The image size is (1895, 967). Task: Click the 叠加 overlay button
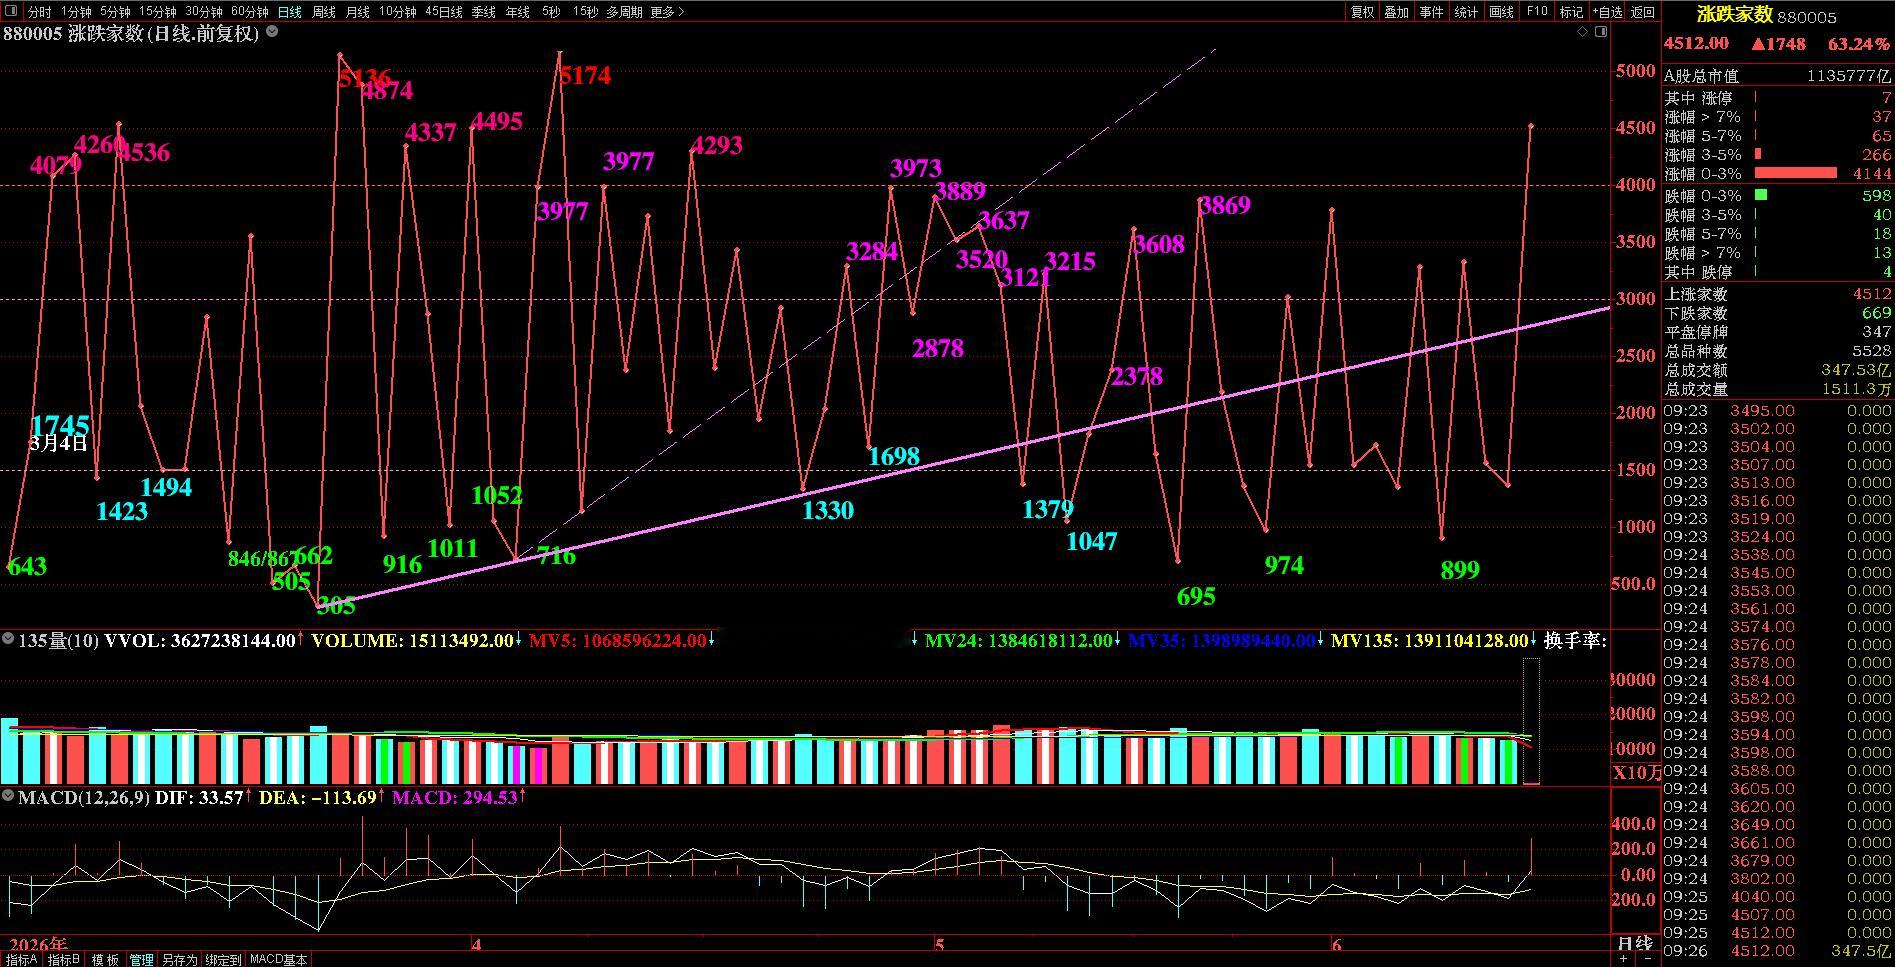[x=1397, y=12]
